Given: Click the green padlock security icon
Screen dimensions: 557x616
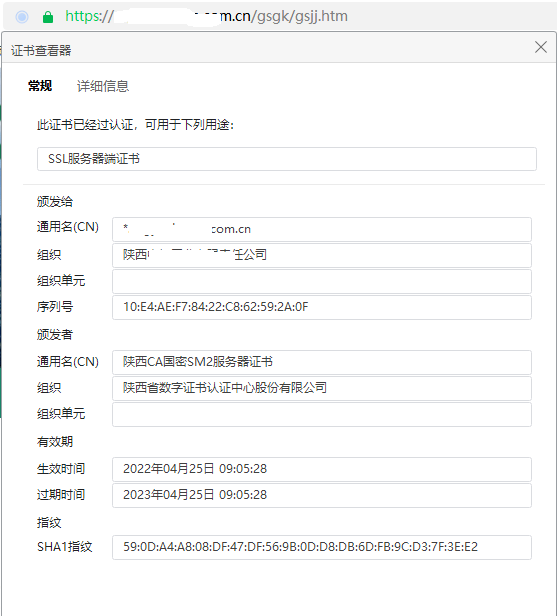Looking at the screenshot, I should [x=48, y=17].
